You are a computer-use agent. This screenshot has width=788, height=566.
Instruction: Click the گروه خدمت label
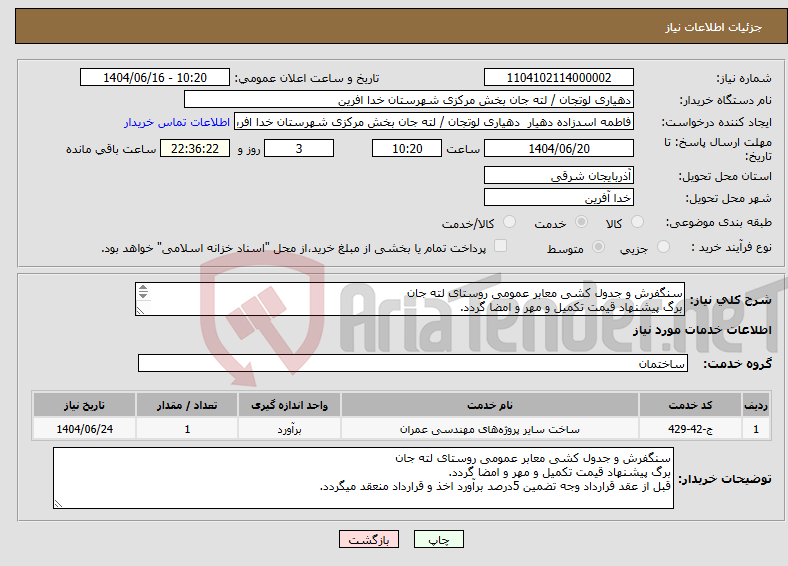click(737, 364)
